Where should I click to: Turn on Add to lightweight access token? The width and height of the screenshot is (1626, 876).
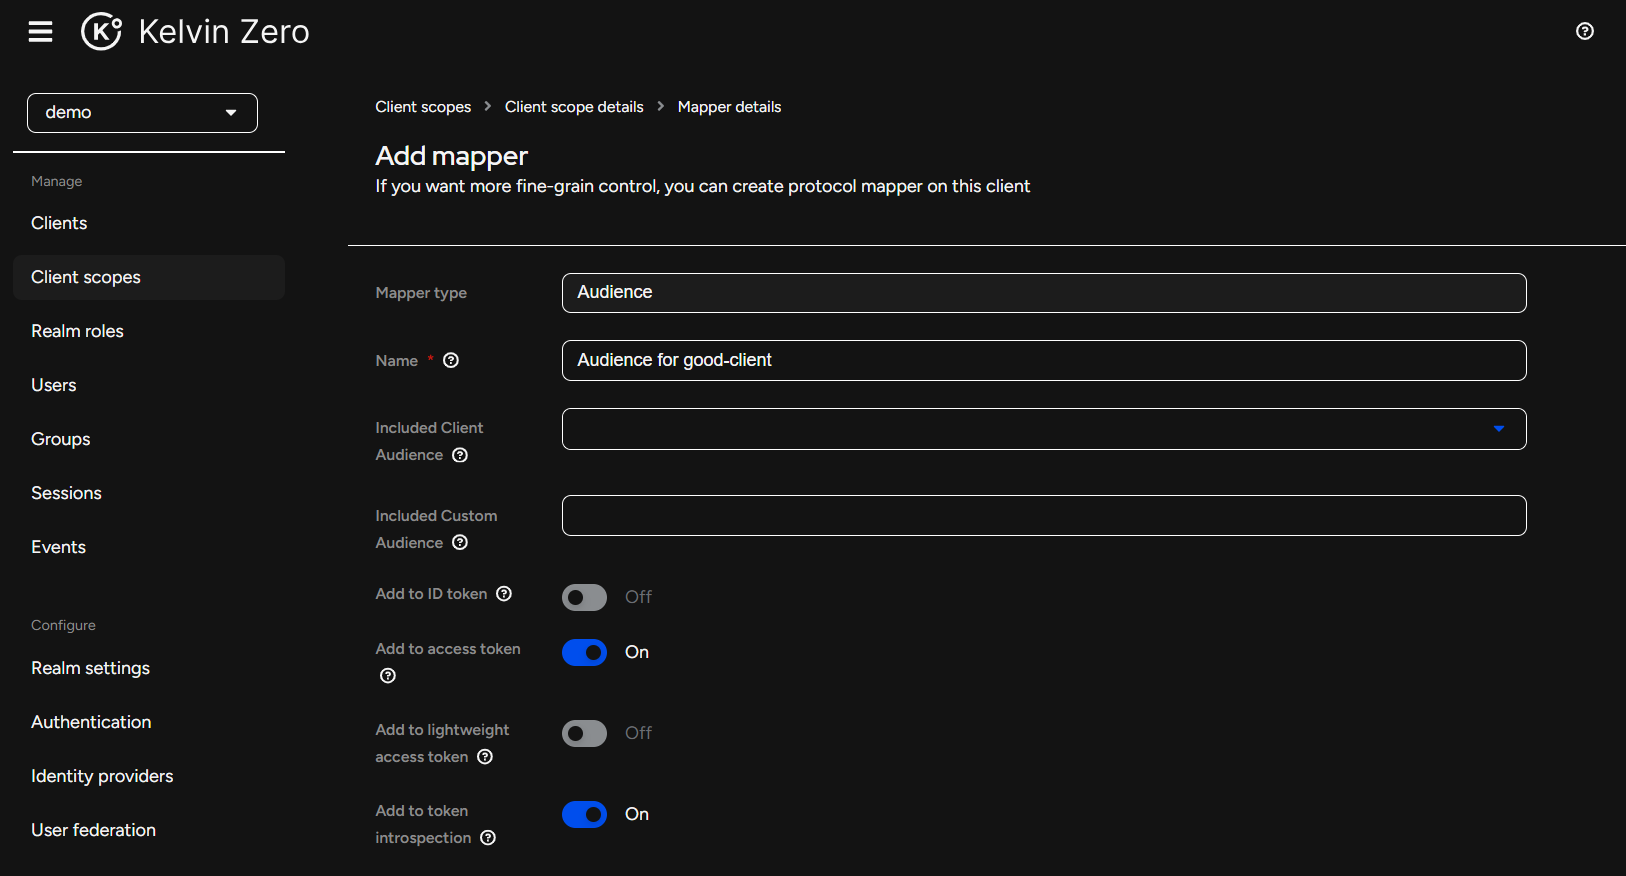(584, 733)
